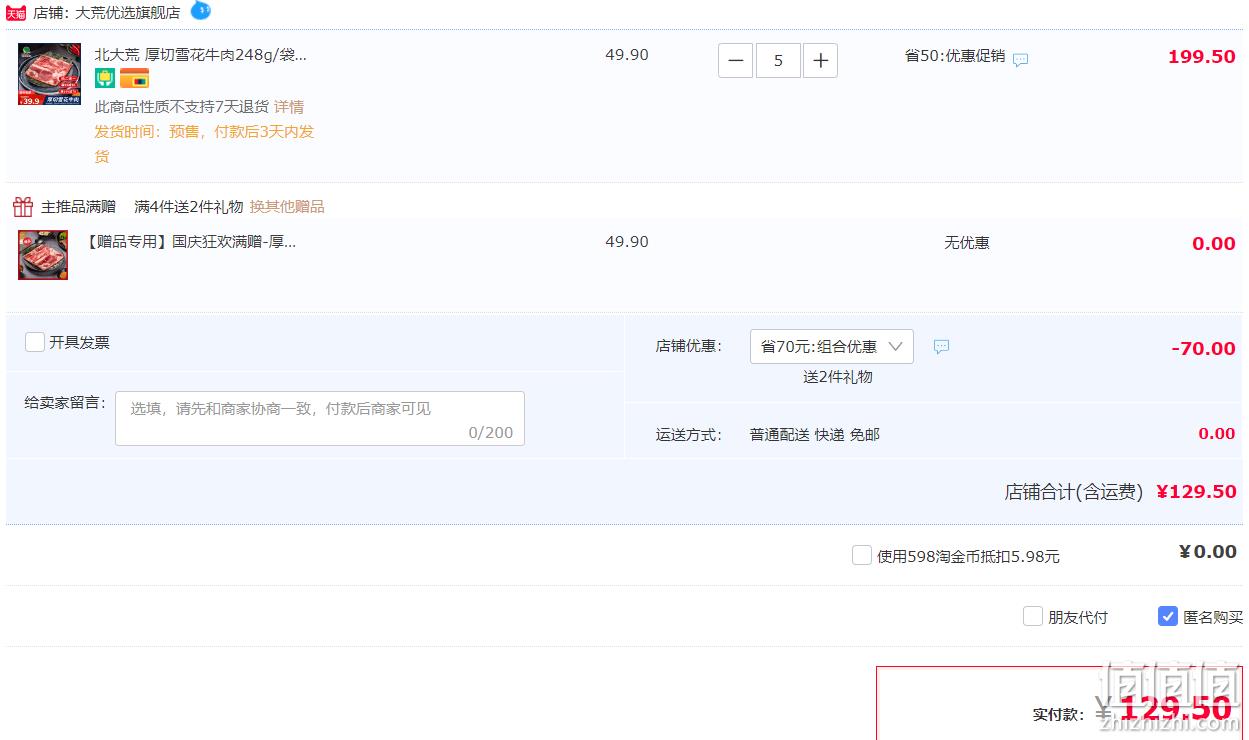Click the 无优惠 label in gift row
Viewport: 1249px width, 740px height.
pyautogui.click(x=967, y=243)
